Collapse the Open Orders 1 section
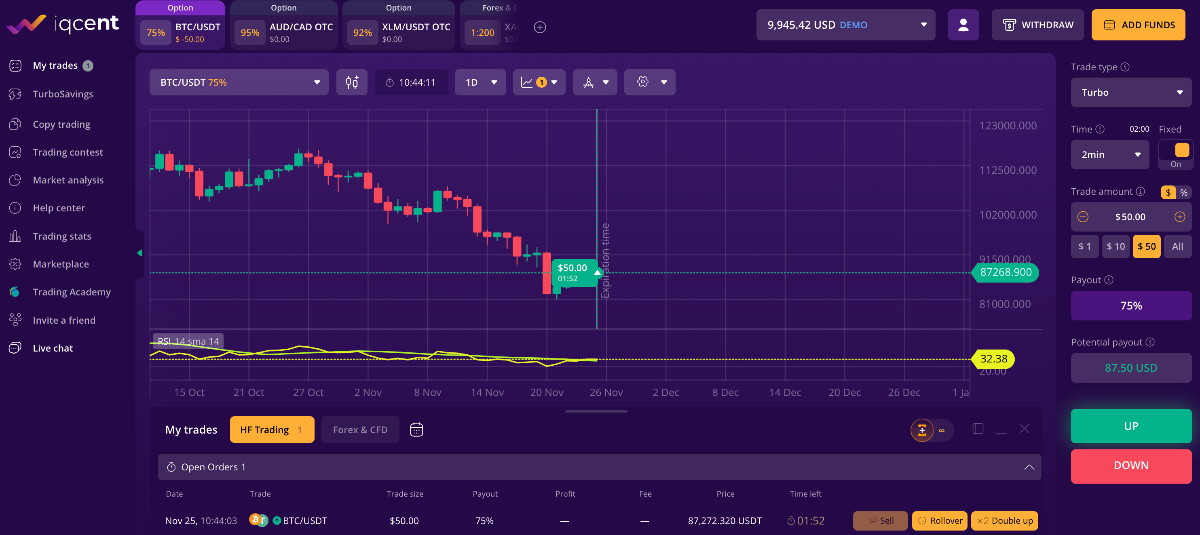The image size is (1200, 535). click(x=1029, y=467)
